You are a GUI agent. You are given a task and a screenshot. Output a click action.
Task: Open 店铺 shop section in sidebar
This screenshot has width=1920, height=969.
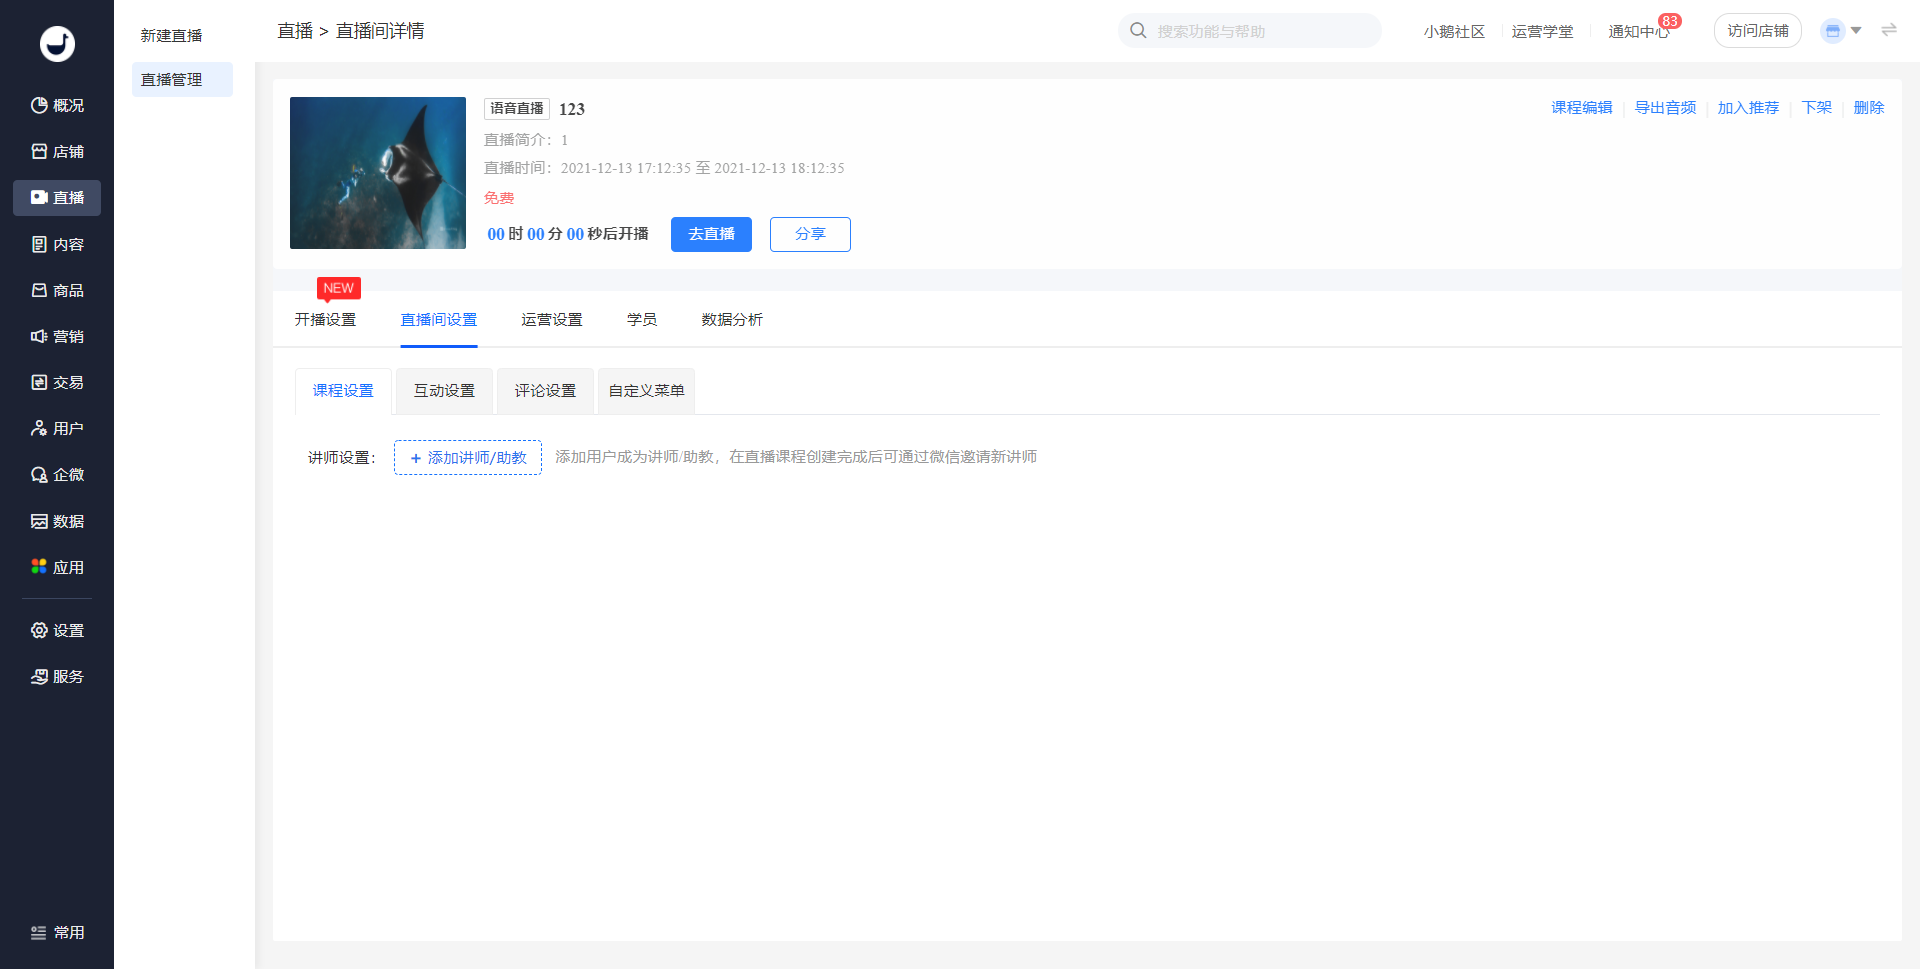click(57, 151)
